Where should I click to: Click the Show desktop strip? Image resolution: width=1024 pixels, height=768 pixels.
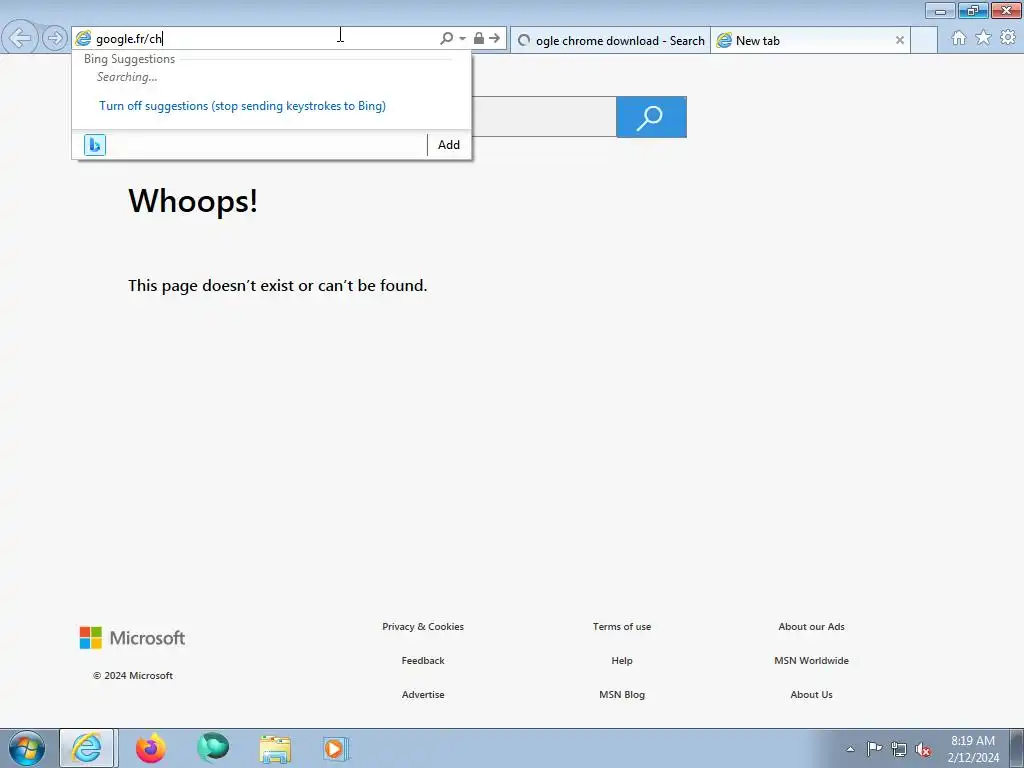point(1017,748)
